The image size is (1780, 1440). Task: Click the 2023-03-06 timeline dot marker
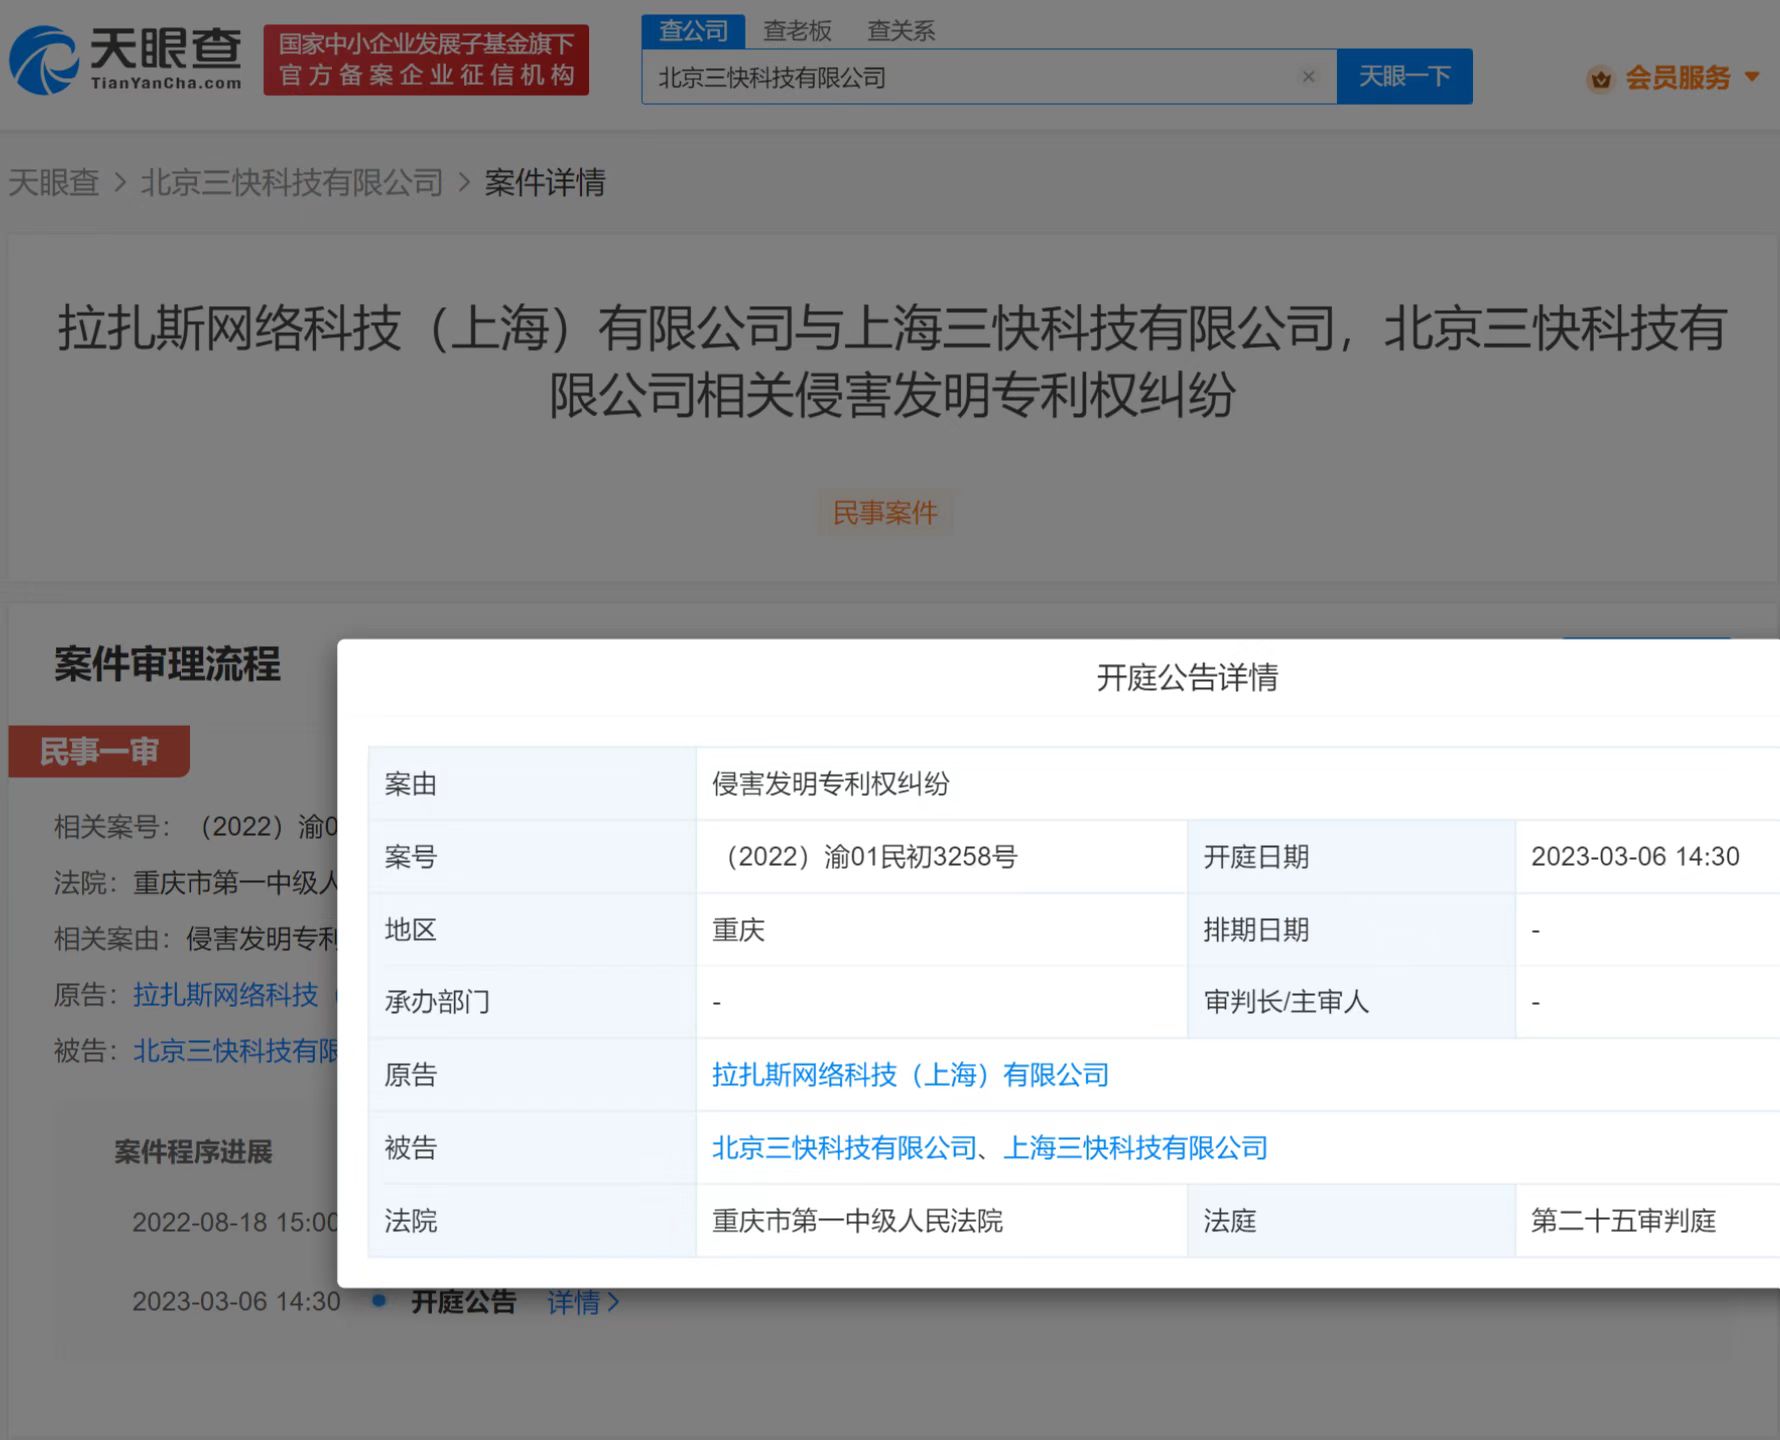point(379,1301)
